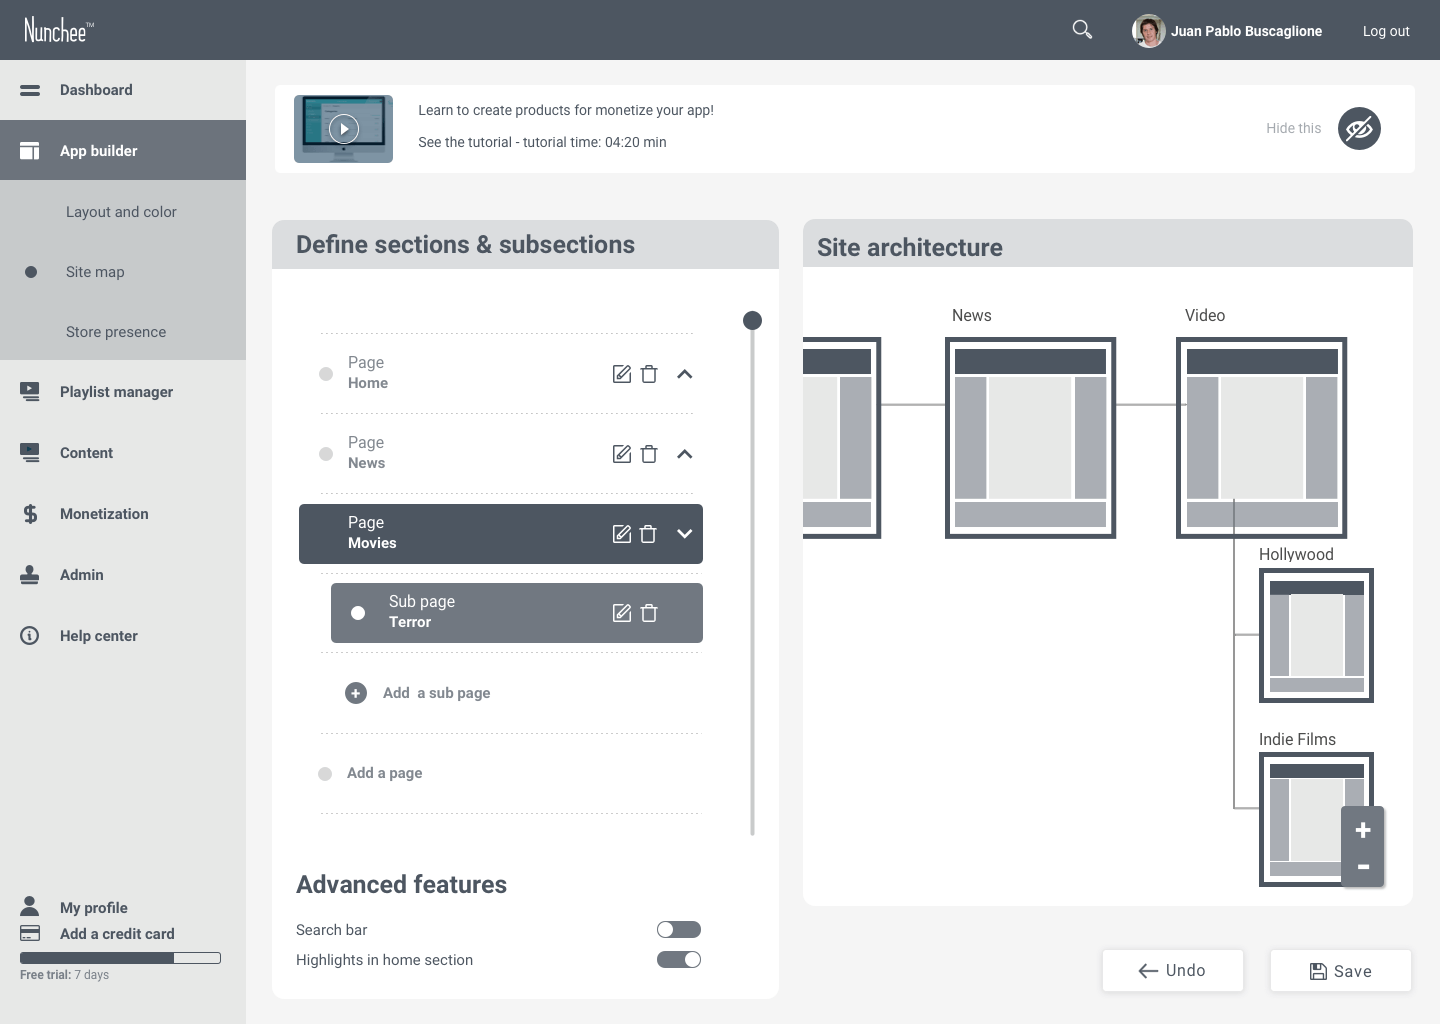1440x1024 pixels.
Task: Click the Add a credit card link
Action: 117,934
